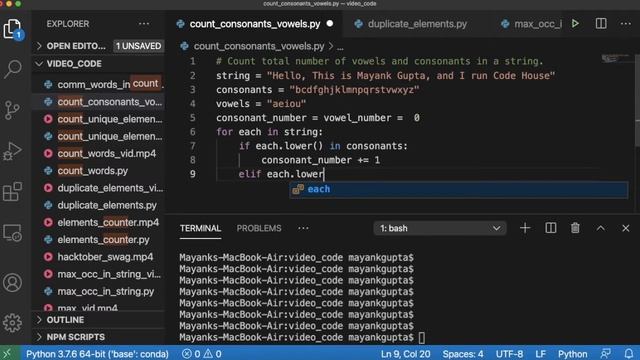
Task: Open count_words.py in explorer
Action: pyautogui.click(x=99, y=171)
